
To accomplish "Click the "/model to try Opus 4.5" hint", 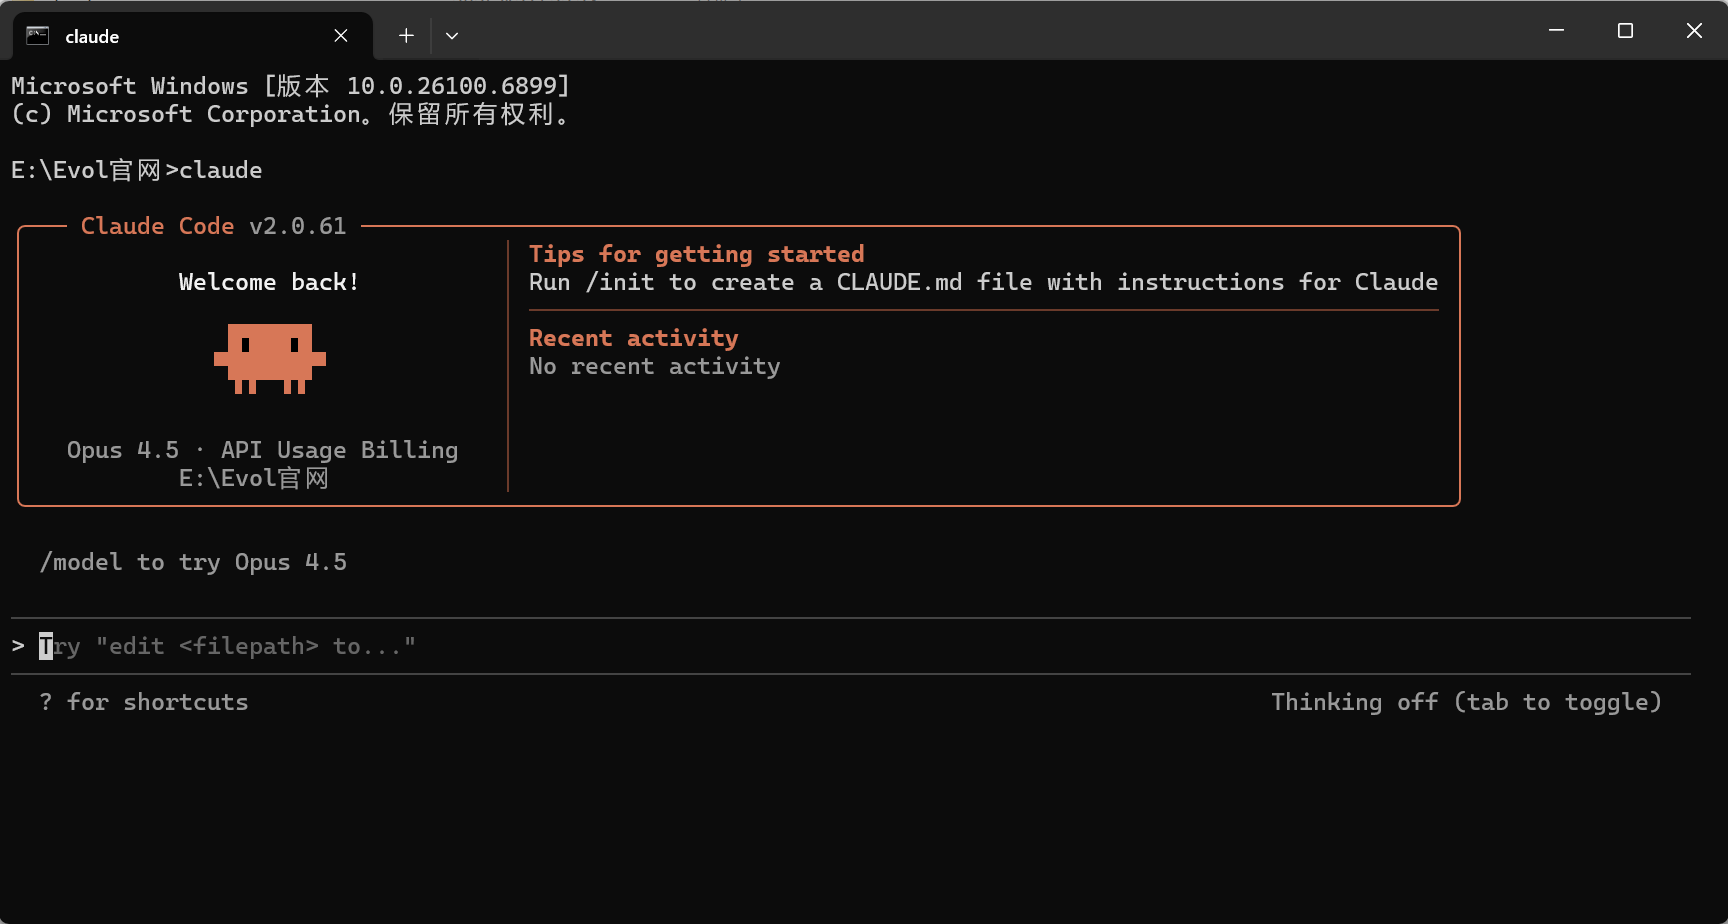I will click(x=193, y=562).
